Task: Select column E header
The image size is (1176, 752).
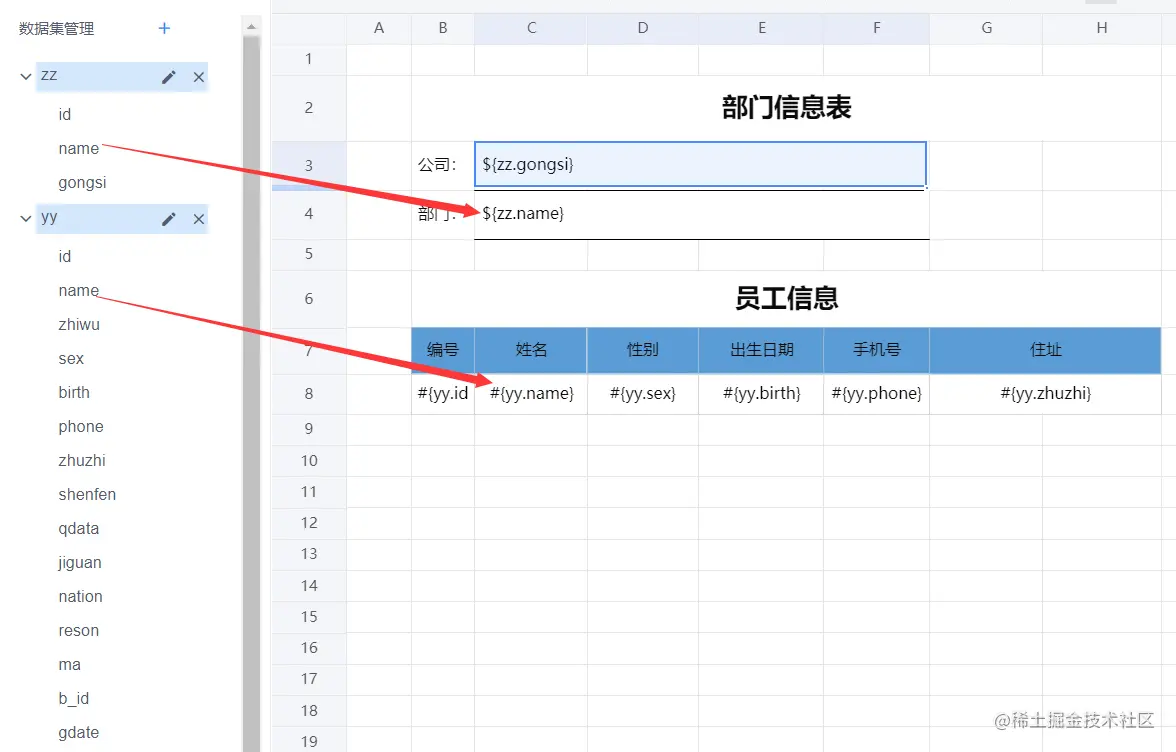Action: click(x=761, y=28)
